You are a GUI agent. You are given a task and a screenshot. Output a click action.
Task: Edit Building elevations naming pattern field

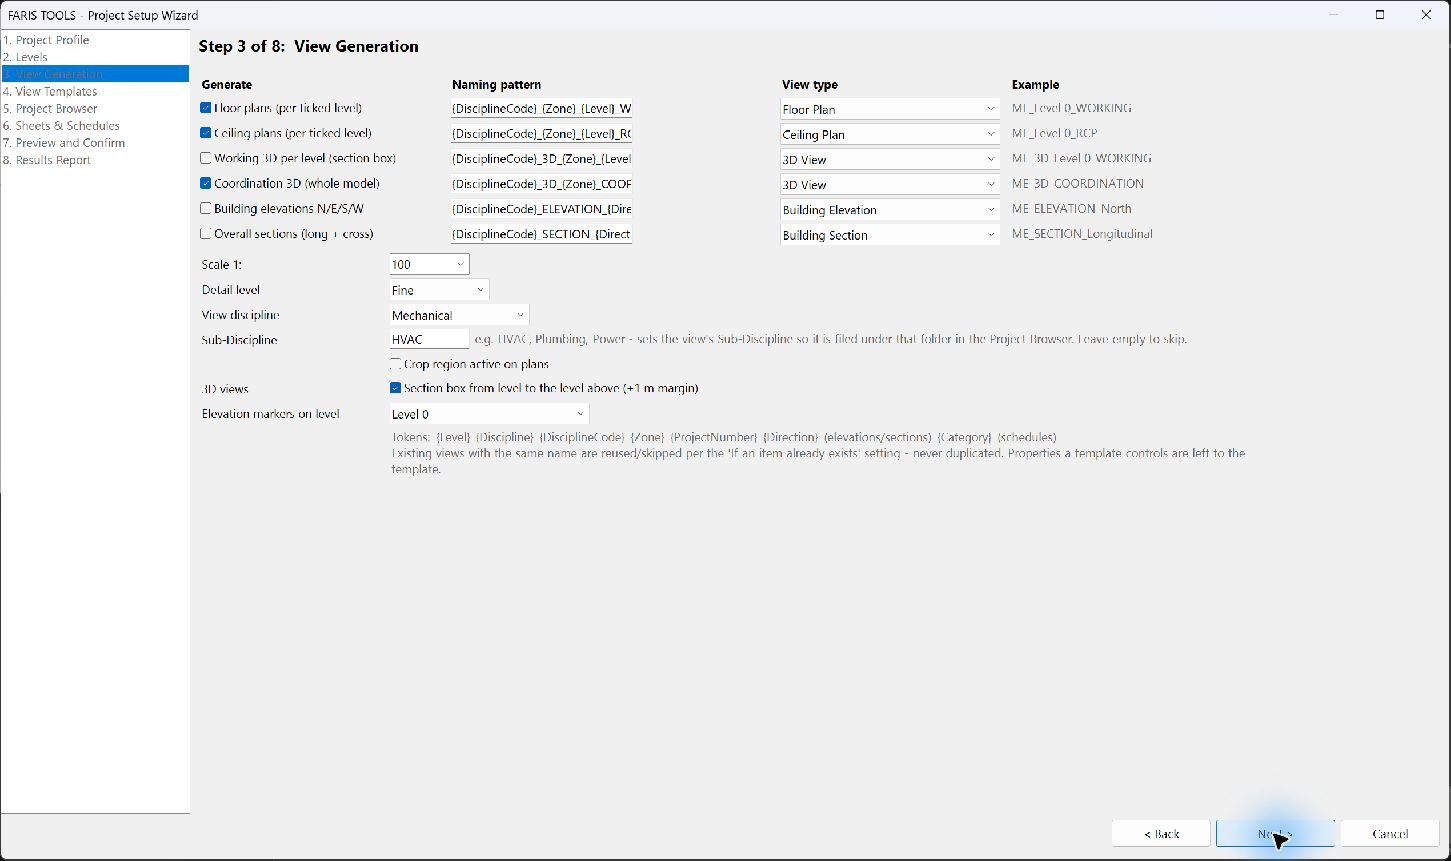[x=541, y=209]
